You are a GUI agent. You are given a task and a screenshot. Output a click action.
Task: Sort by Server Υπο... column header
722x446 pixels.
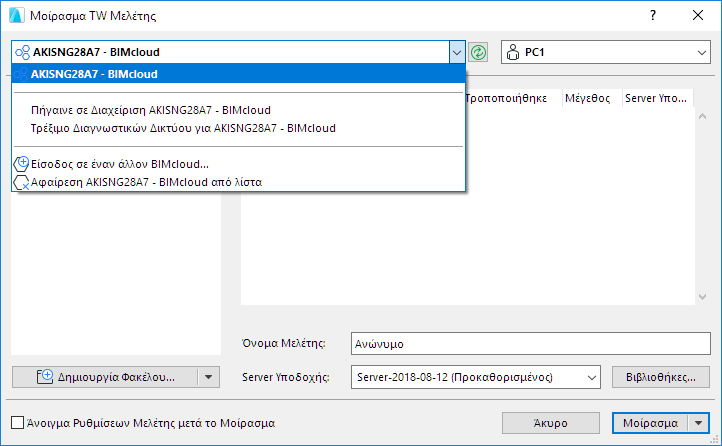click(658, 98)
